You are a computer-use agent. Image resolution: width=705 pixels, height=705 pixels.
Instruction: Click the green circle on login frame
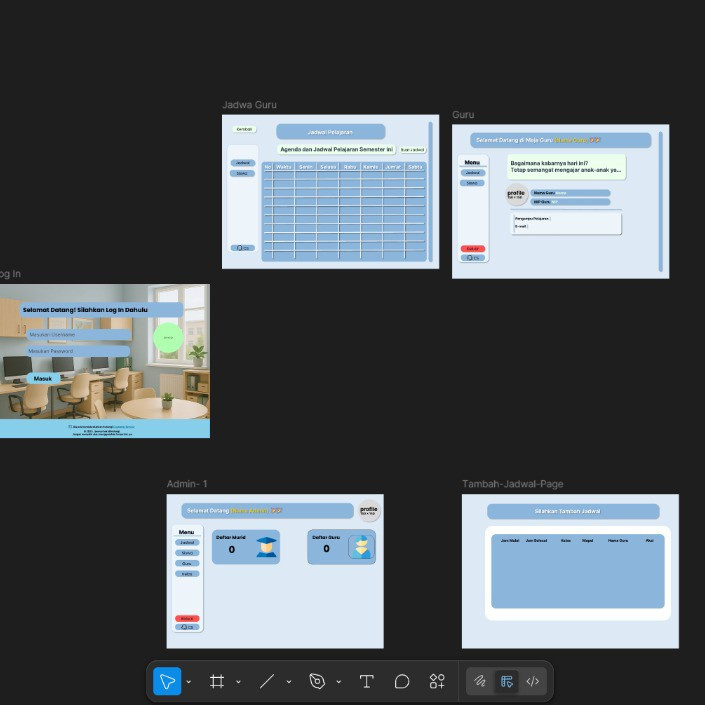[168, 338]
